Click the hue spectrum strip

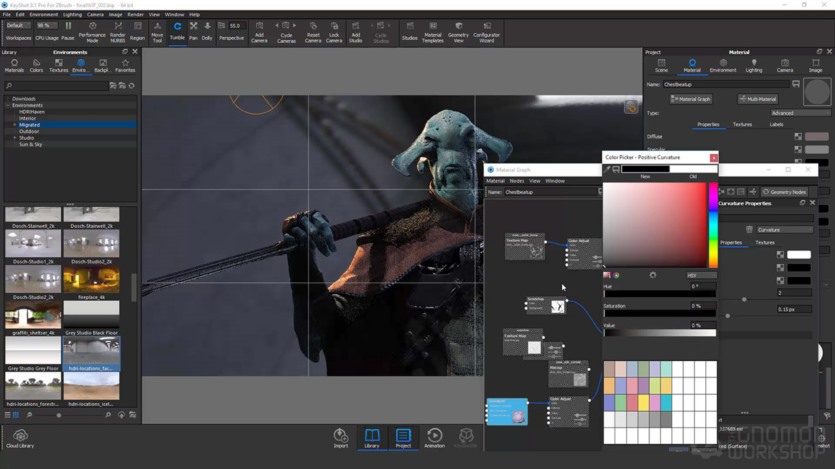click(x=713, y=225)
